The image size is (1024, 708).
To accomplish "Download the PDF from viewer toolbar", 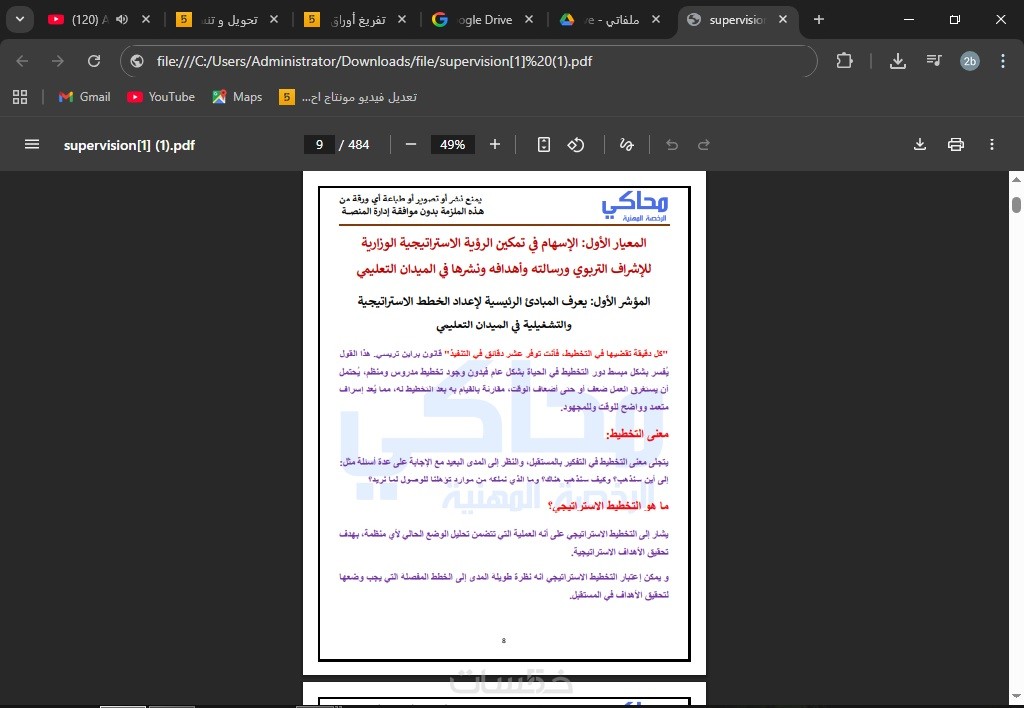I will [920, 144].
